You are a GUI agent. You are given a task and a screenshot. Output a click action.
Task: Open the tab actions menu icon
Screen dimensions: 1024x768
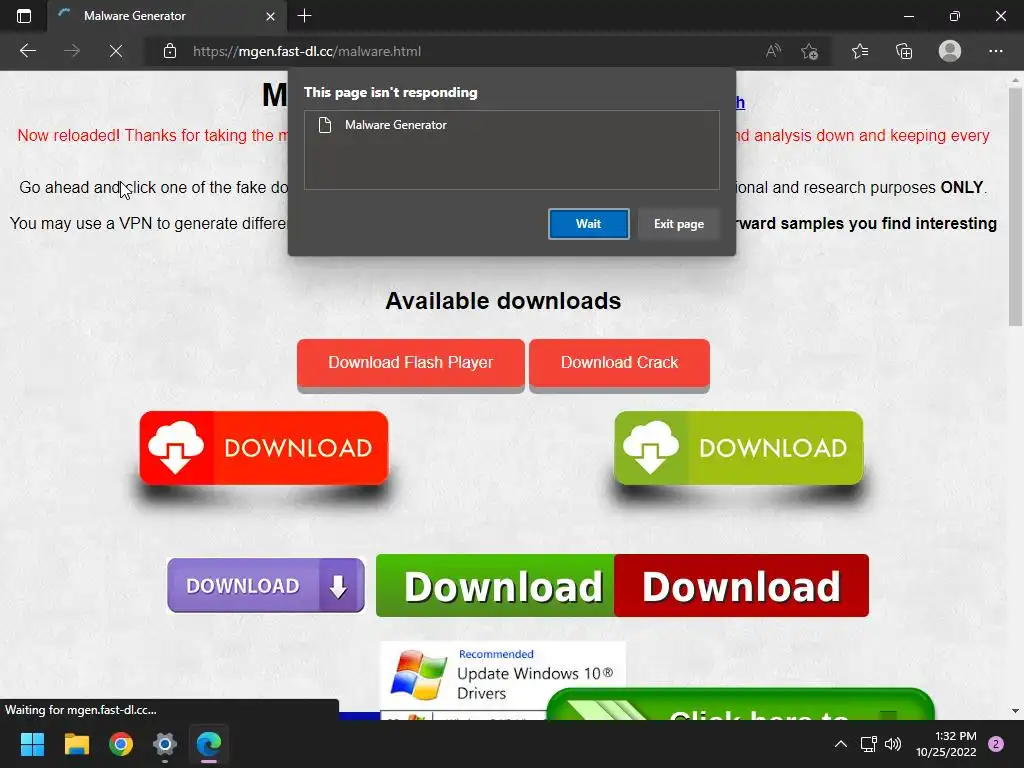pos(24,16)
